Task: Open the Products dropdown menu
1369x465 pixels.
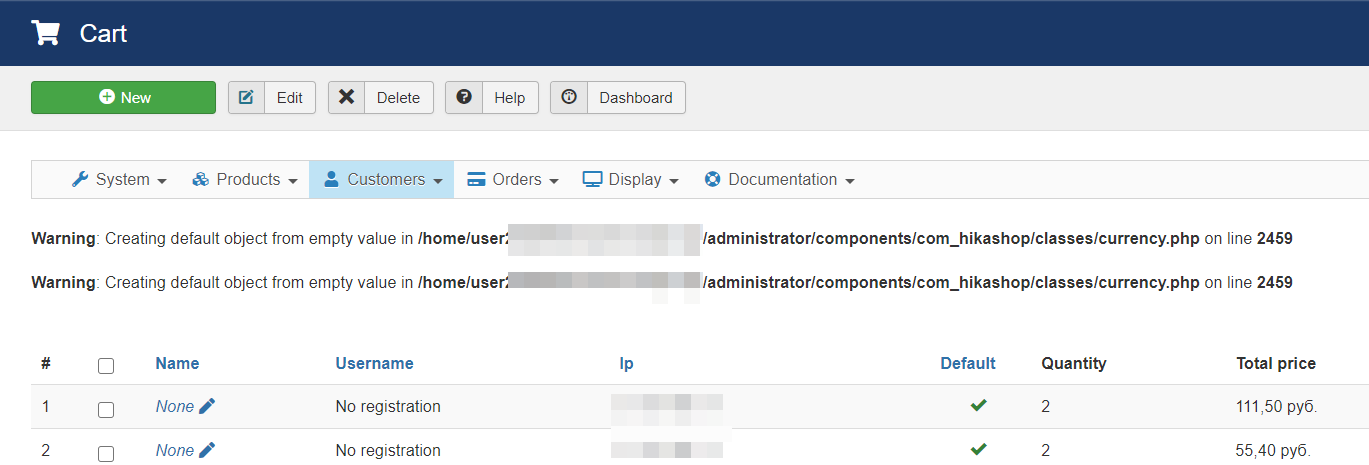Action: (x=245, y=180)
